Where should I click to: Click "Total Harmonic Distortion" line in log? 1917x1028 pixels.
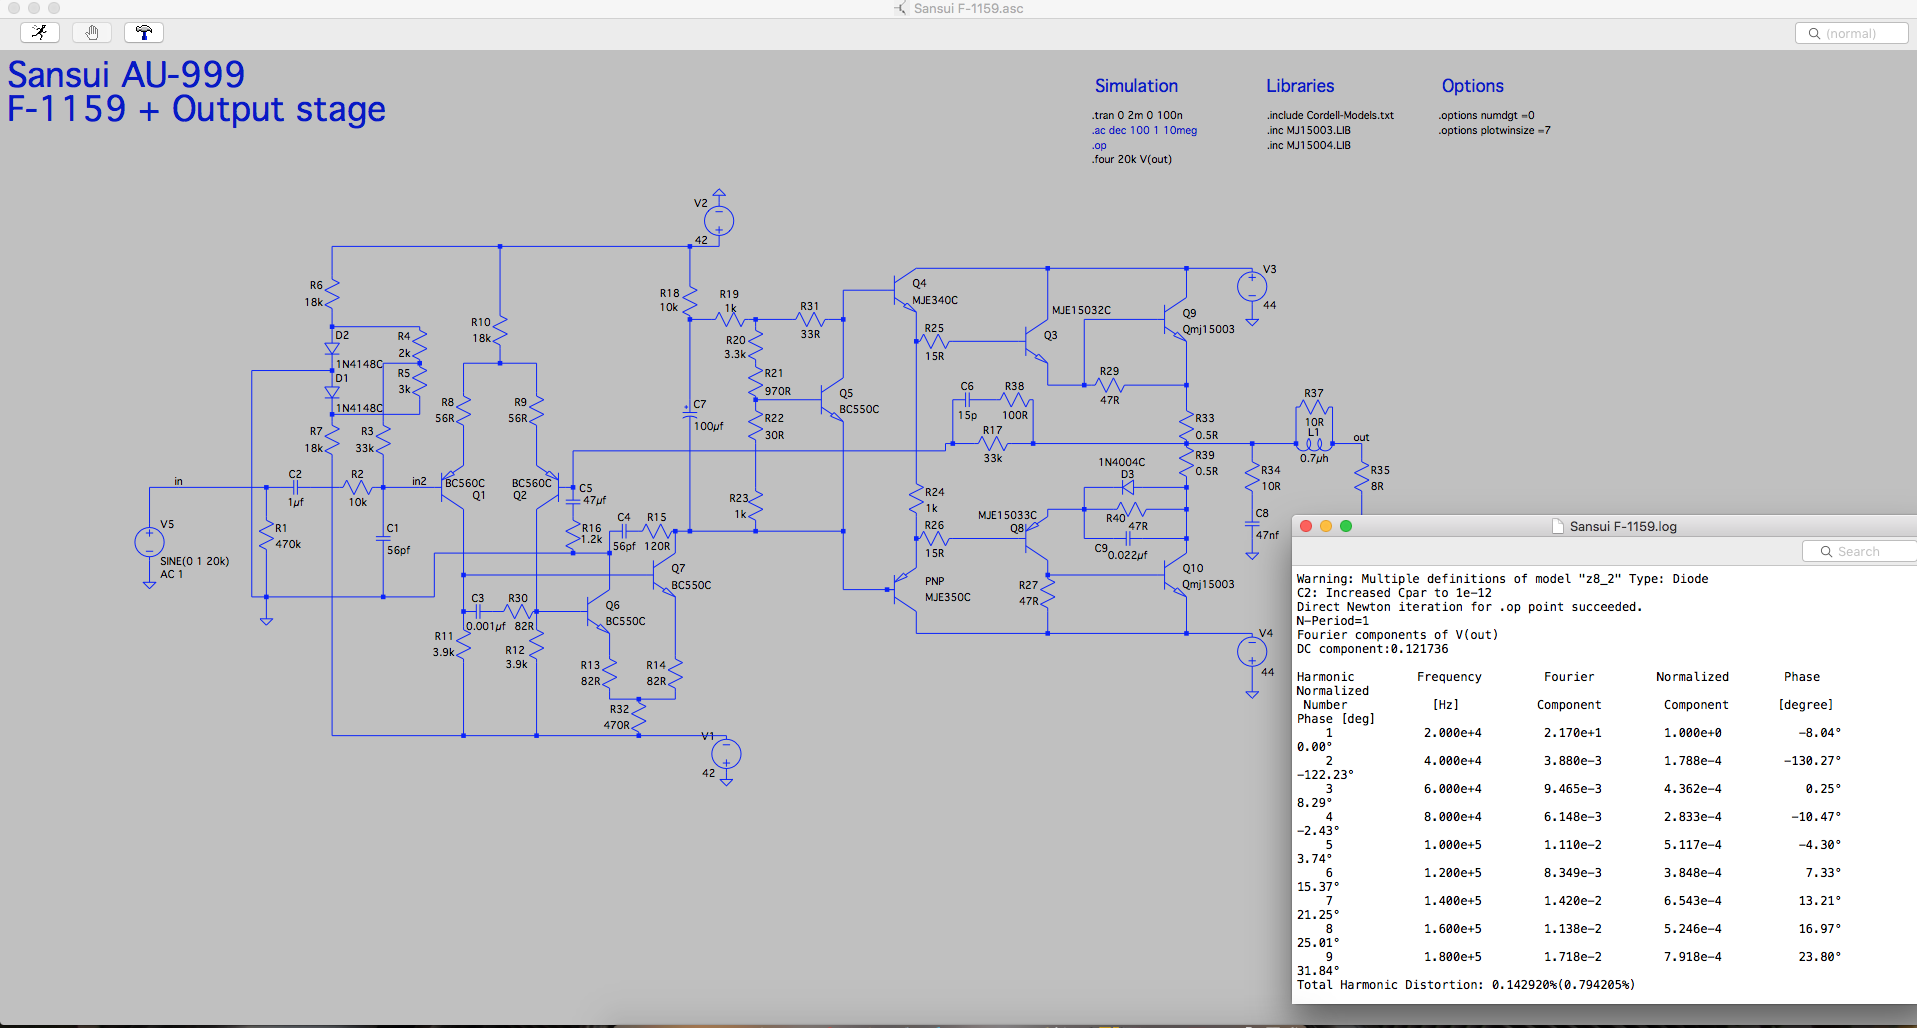[1466, 985]
